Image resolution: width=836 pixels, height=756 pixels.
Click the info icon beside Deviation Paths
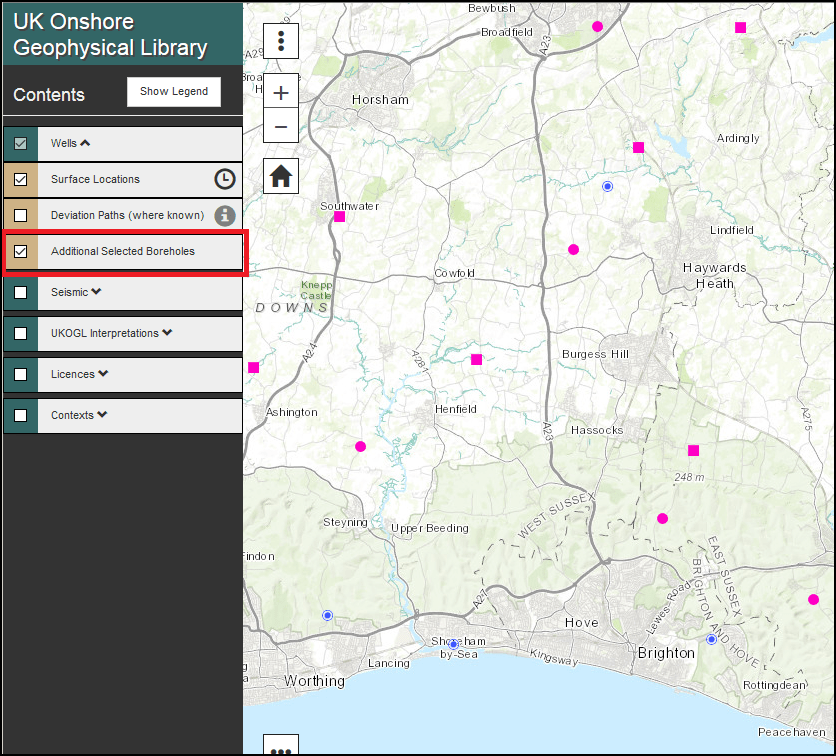tap(224, 215)
